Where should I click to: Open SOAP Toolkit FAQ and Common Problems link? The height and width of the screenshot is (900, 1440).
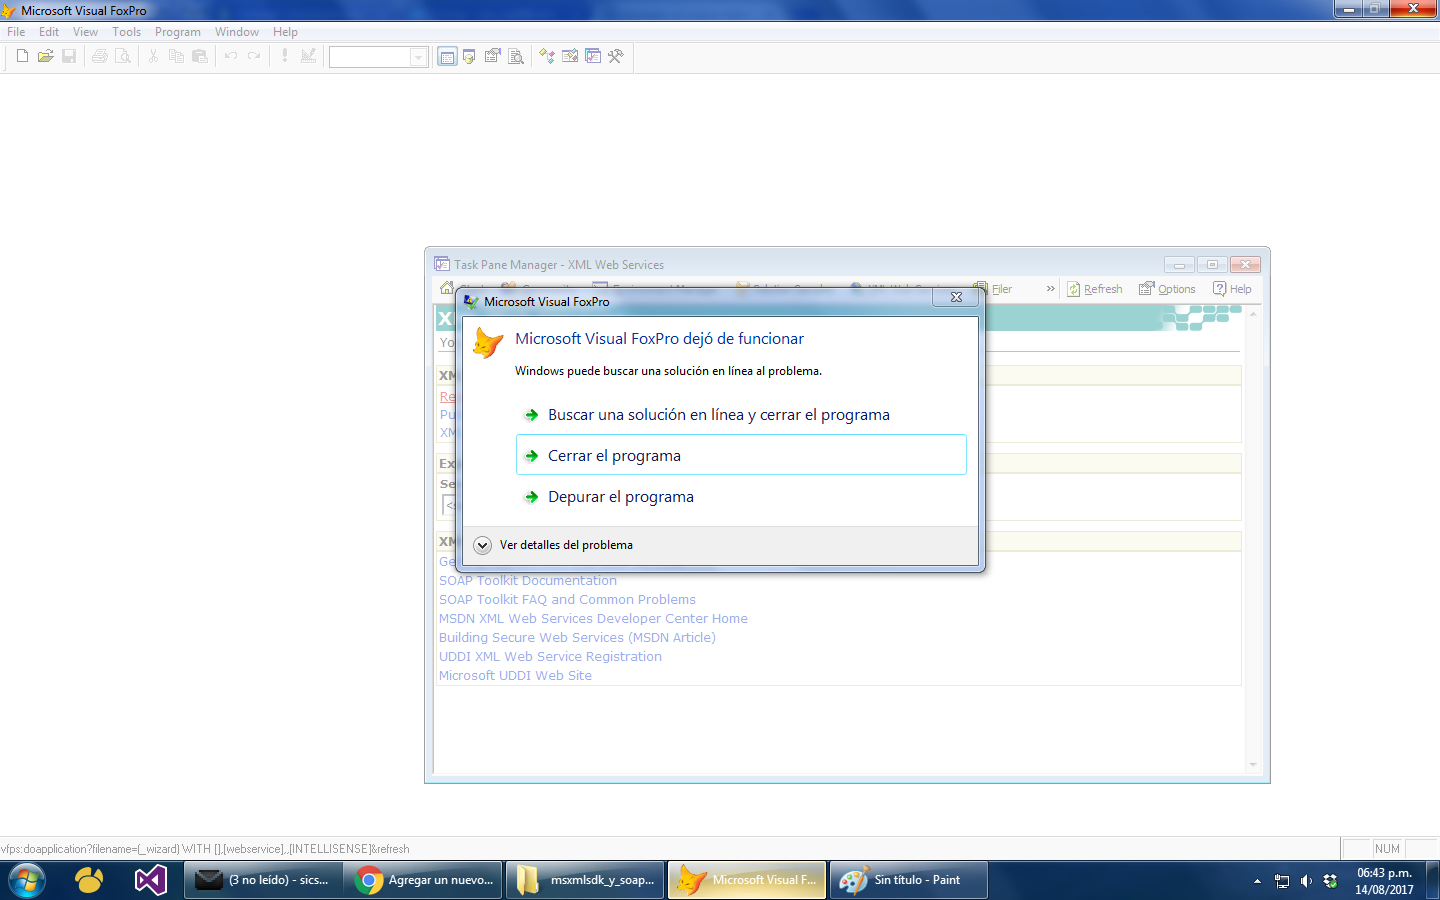[x=567, y=599]
